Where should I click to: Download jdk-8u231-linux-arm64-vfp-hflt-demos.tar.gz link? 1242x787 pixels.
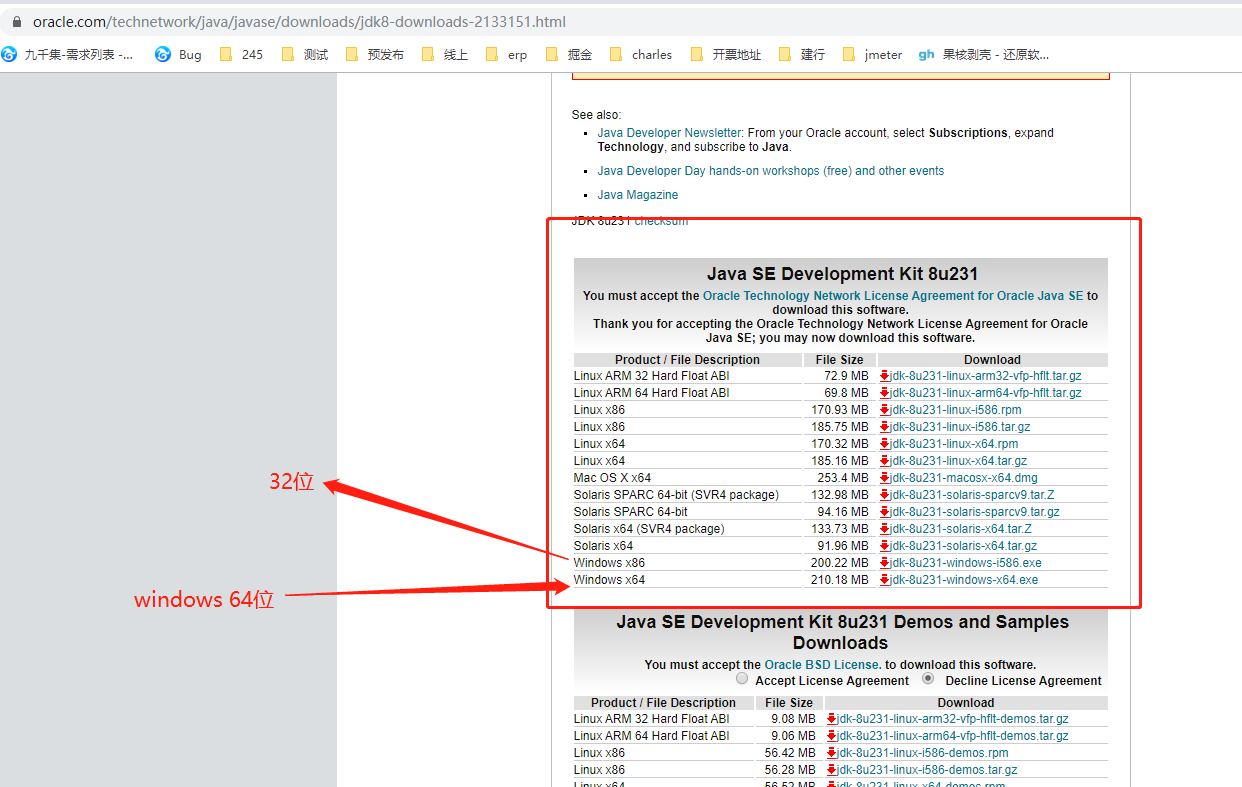tap(953, 736)
